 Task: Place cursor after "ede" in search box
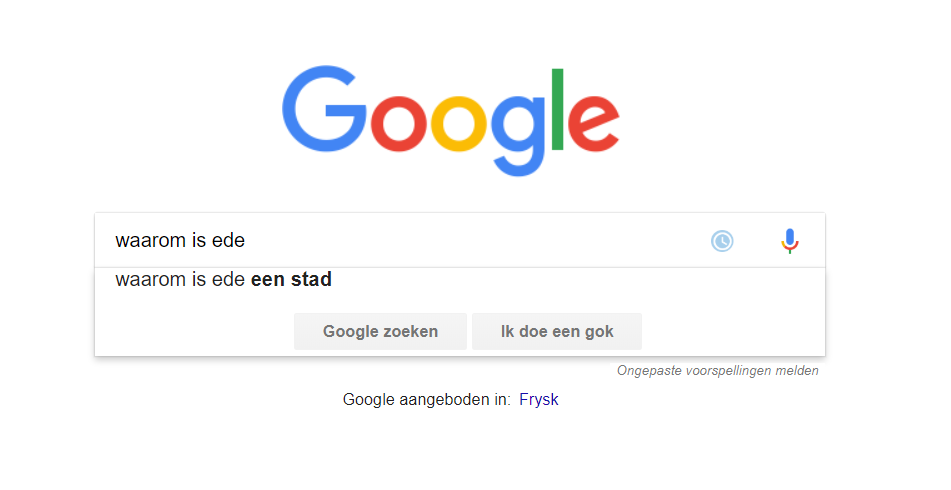tap(246, 241)
